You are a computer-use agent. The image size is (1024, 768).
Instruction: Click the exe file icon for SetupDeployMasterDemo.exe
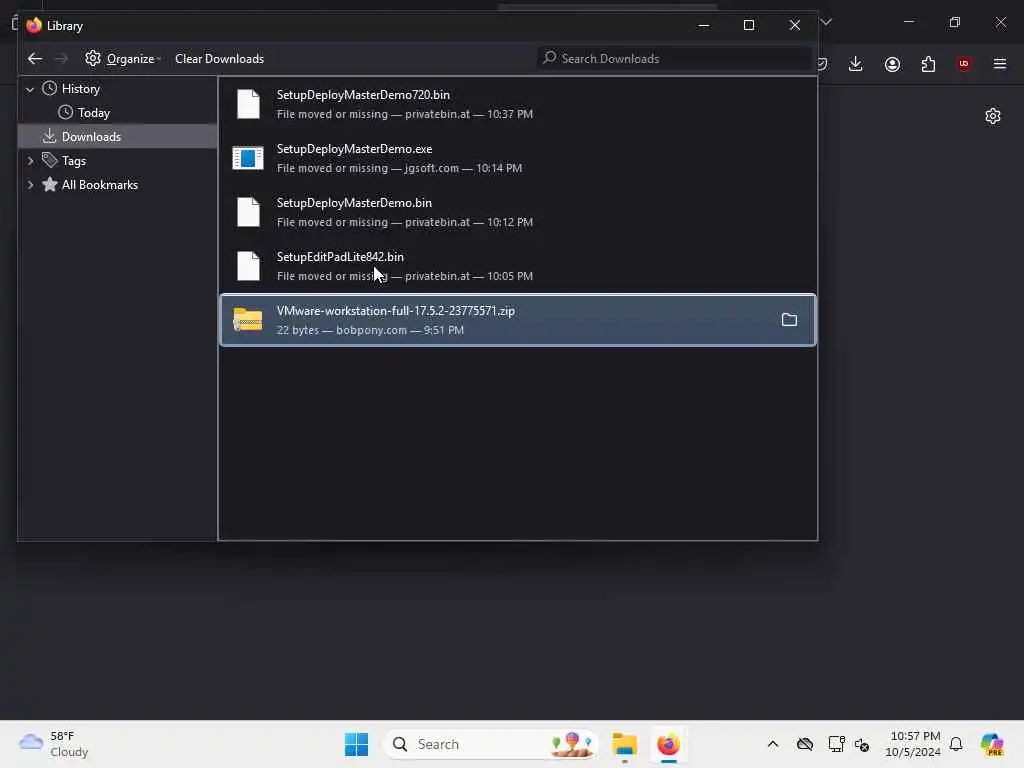coord(248,158)
